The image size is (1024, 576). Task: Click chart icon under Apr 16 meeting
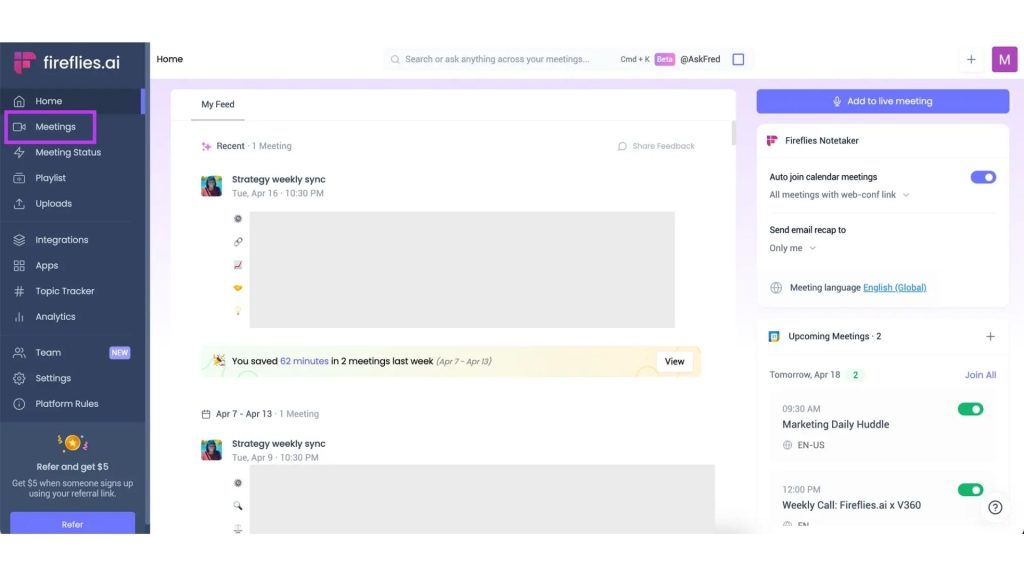(238, 265)
